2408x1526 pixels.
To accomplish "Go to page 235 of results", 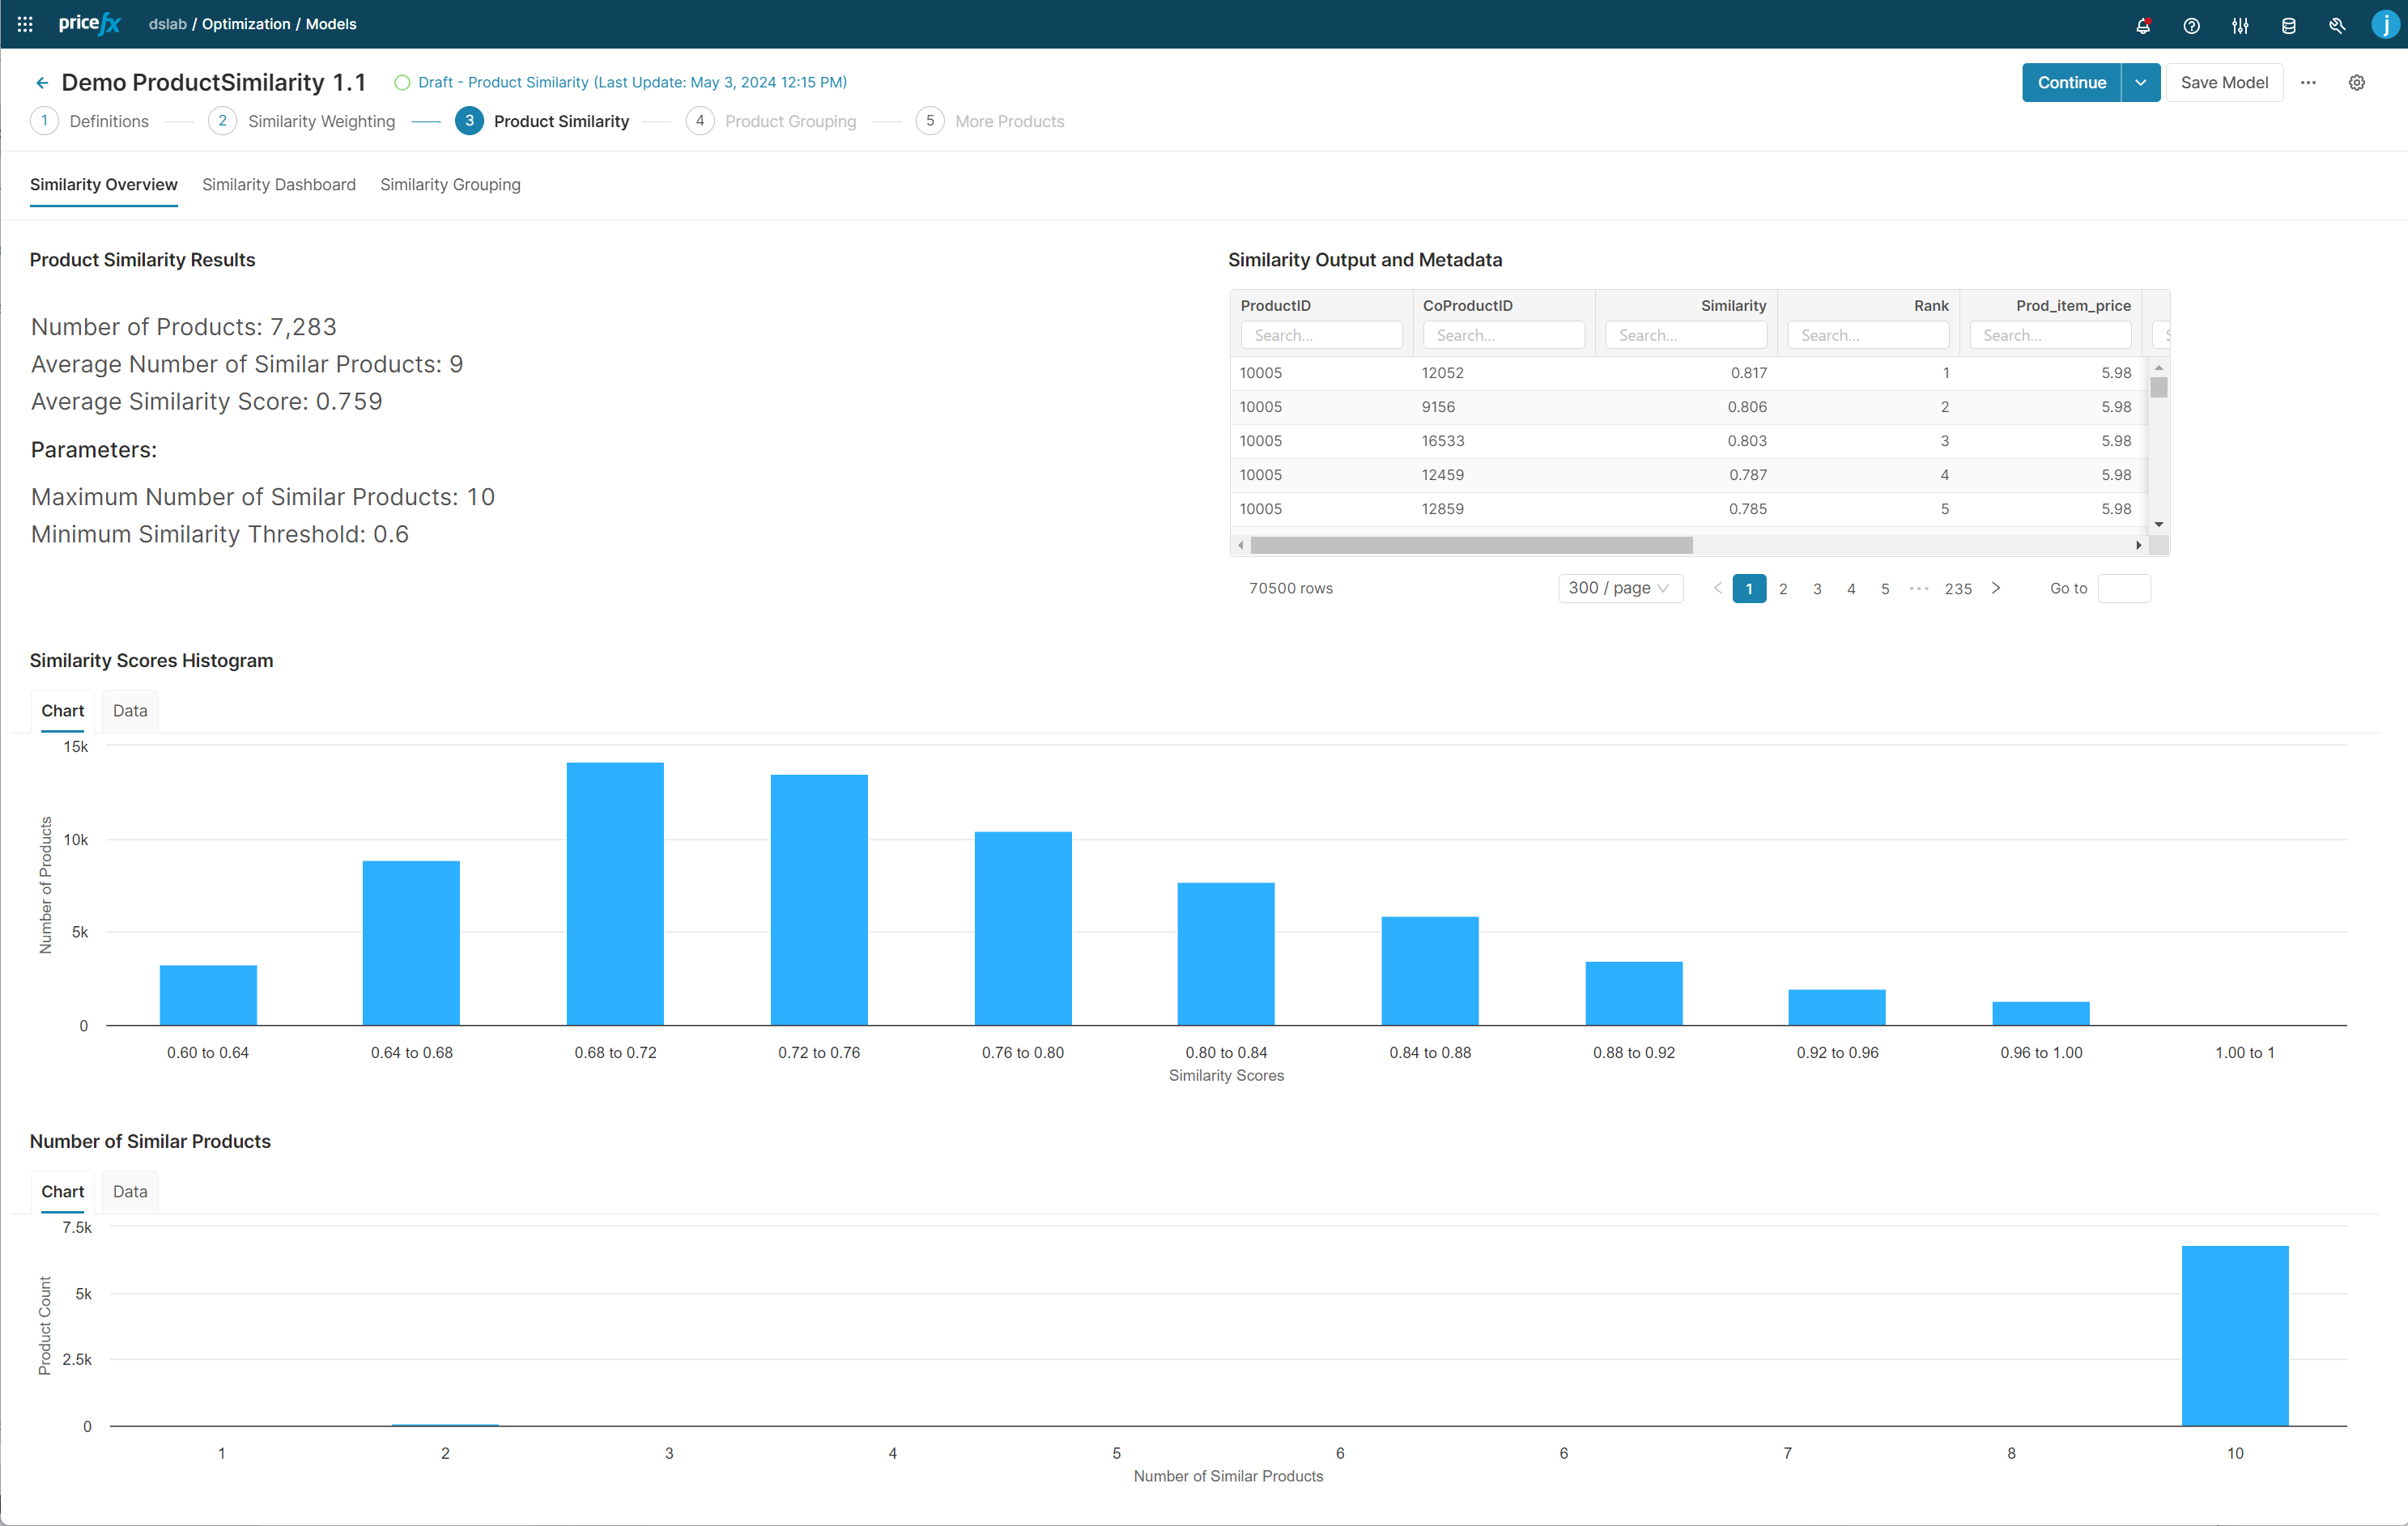I will tap(1957, 589).
